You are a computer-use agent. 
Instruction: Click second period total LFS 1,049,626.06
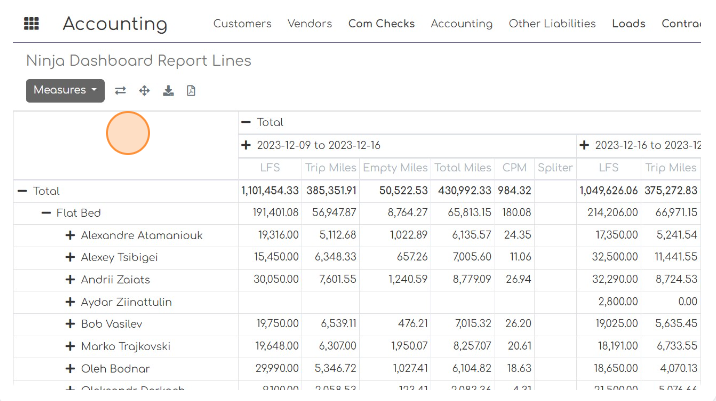[x=609, y=190]
